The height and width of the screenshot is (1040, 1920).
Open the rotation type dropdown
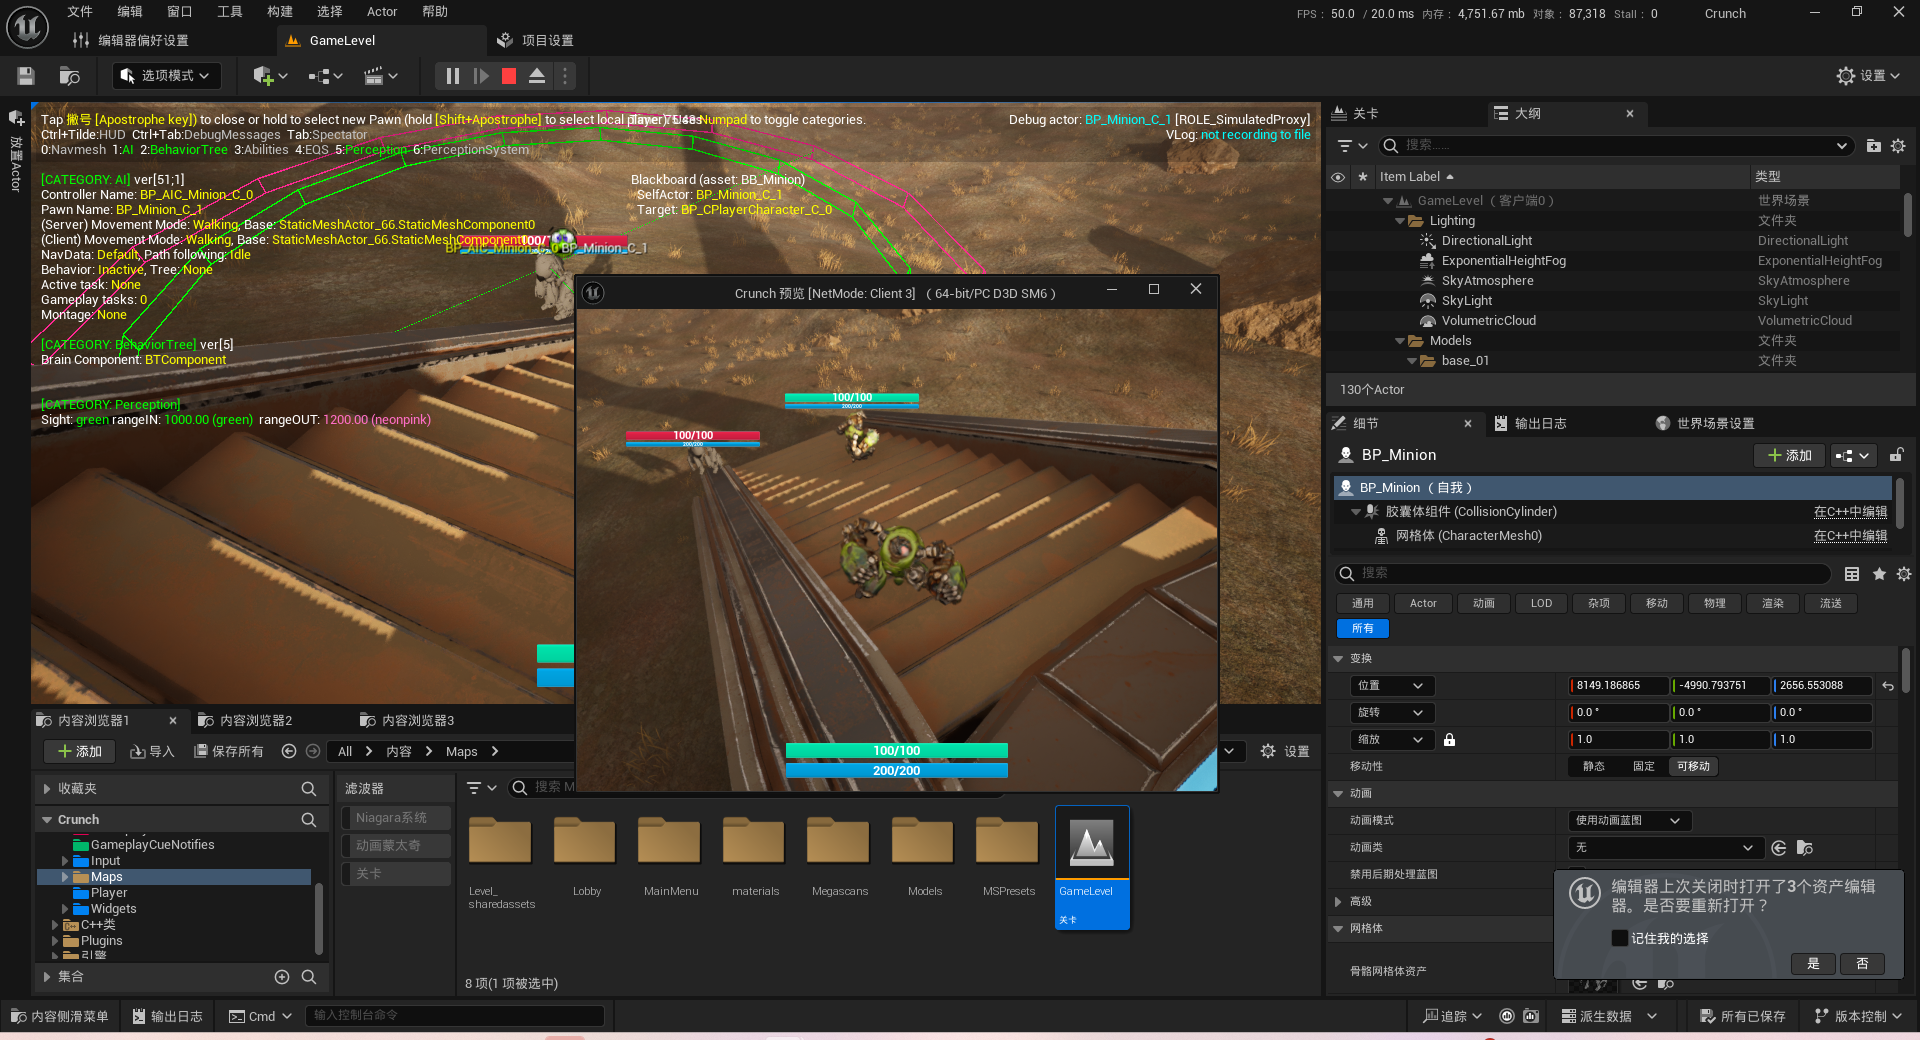click(1391, 713)
